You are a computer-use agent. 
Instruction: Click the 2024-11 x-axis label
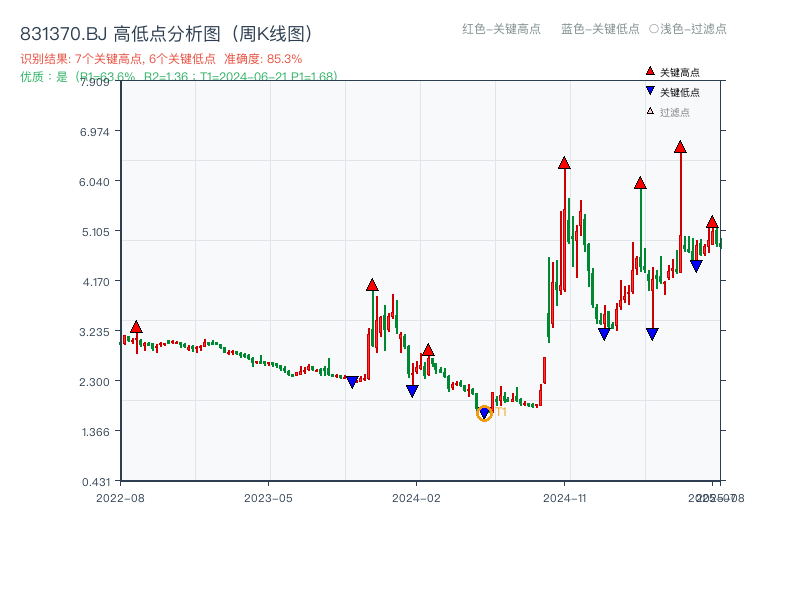click(564, 496)
